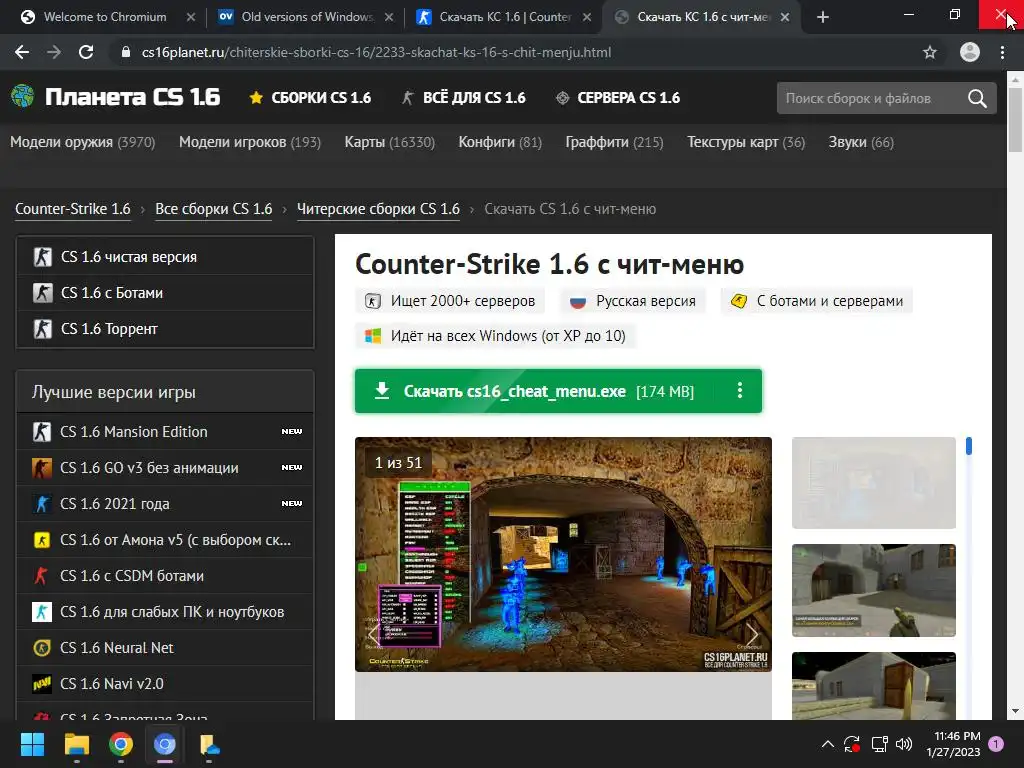Show previous screenshot with the left arrow
The image size is (1024, 768).
pyautogui.click(x=374, y=633)
